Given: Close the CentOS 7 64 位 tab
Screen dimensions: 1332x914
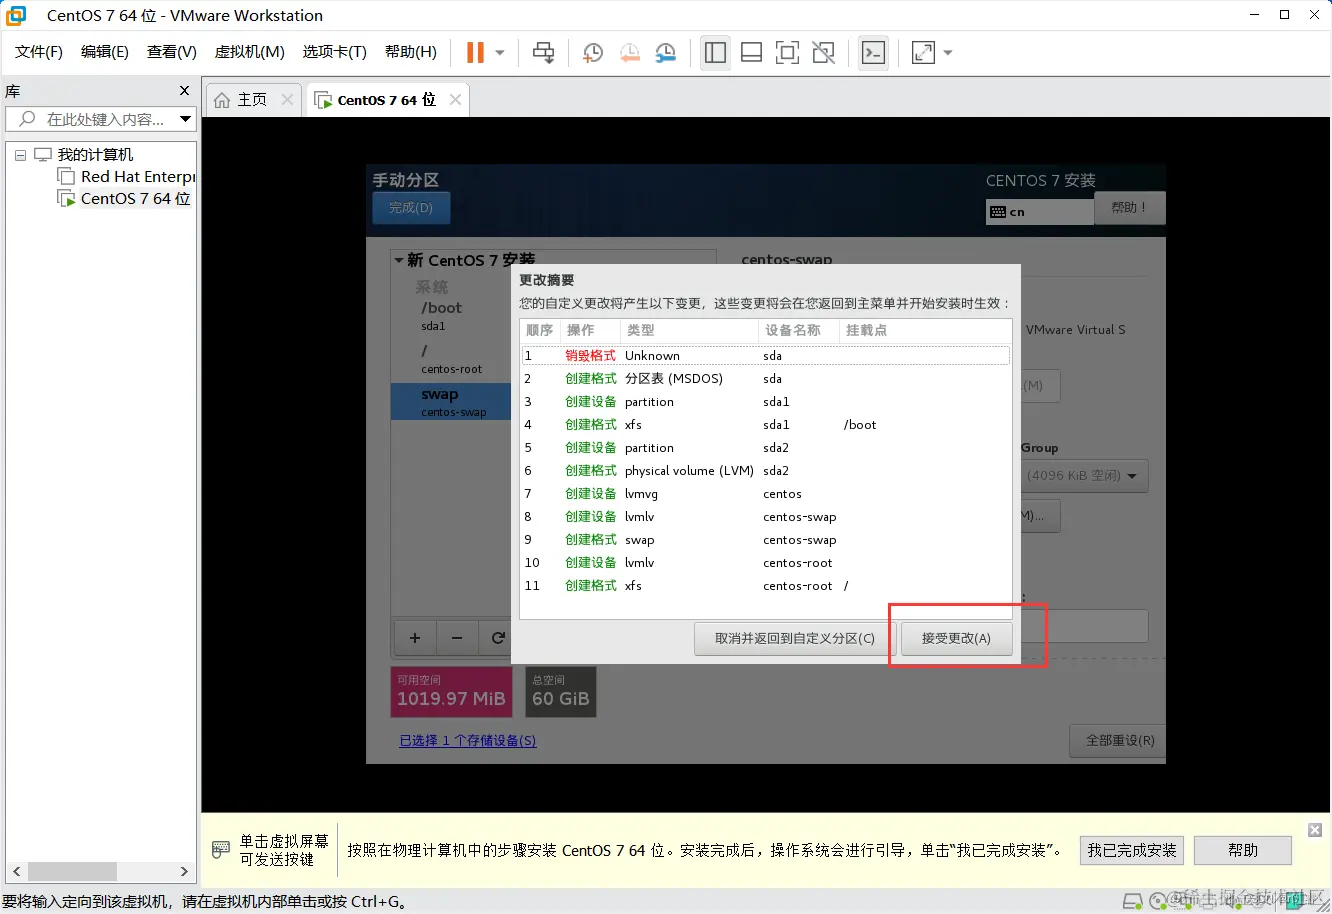Looking at the screenshot, I should coord(455,100).
